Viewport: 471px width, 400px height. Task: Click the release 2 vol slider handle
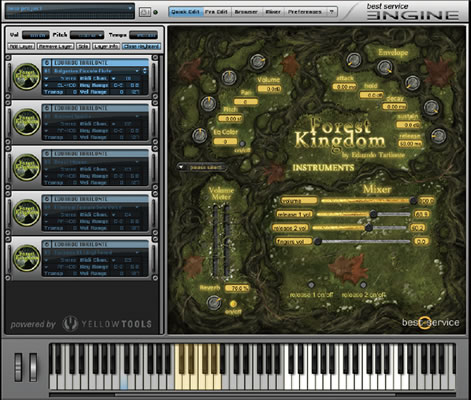pos(368,228)
